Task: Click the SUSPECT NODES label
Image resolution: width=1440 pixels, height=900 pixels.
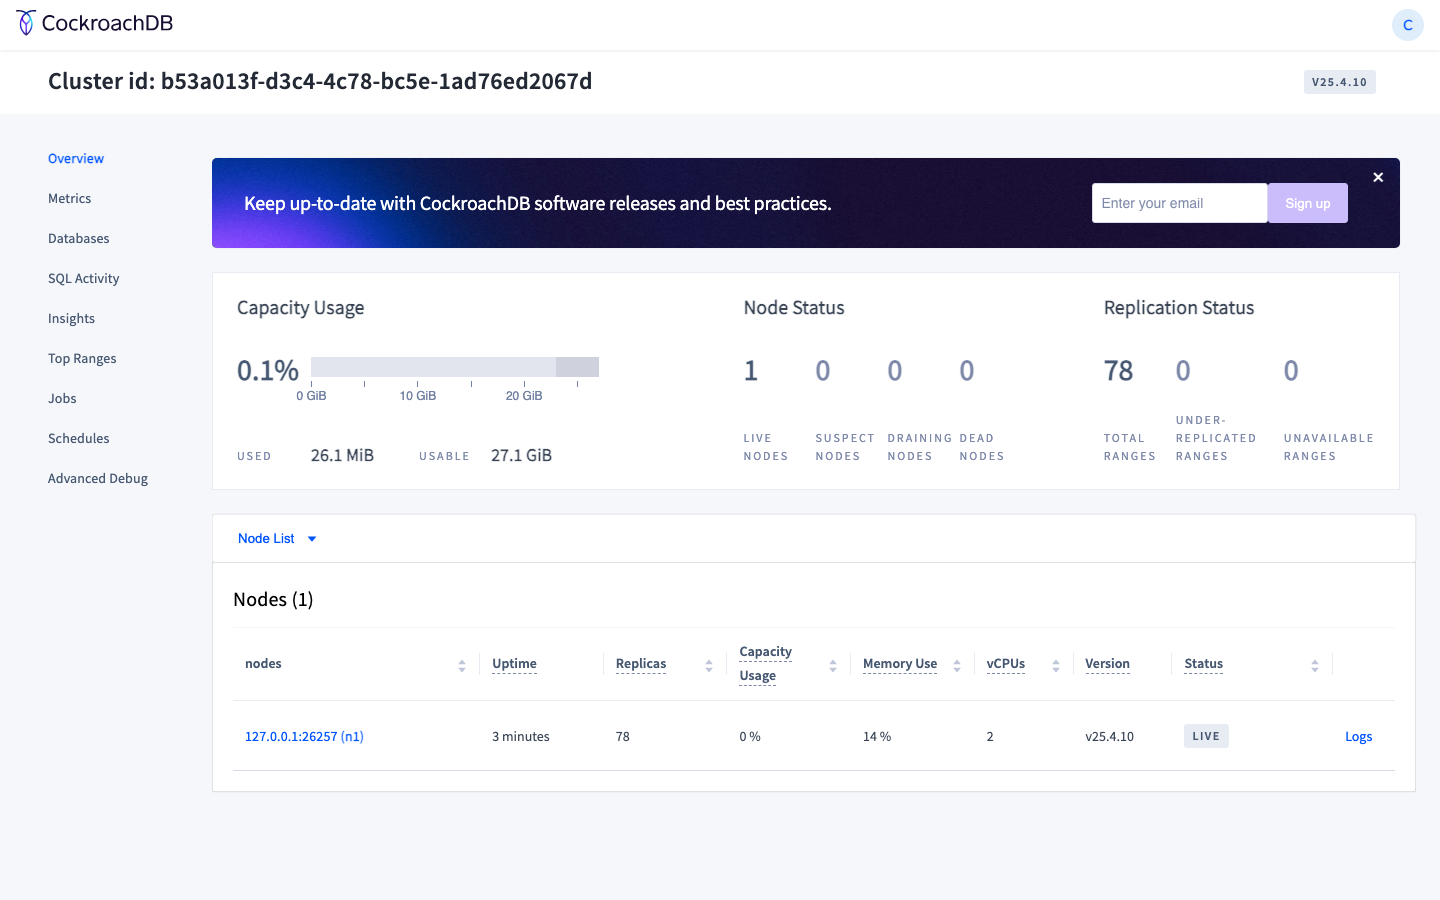Action: click(845, 447)
